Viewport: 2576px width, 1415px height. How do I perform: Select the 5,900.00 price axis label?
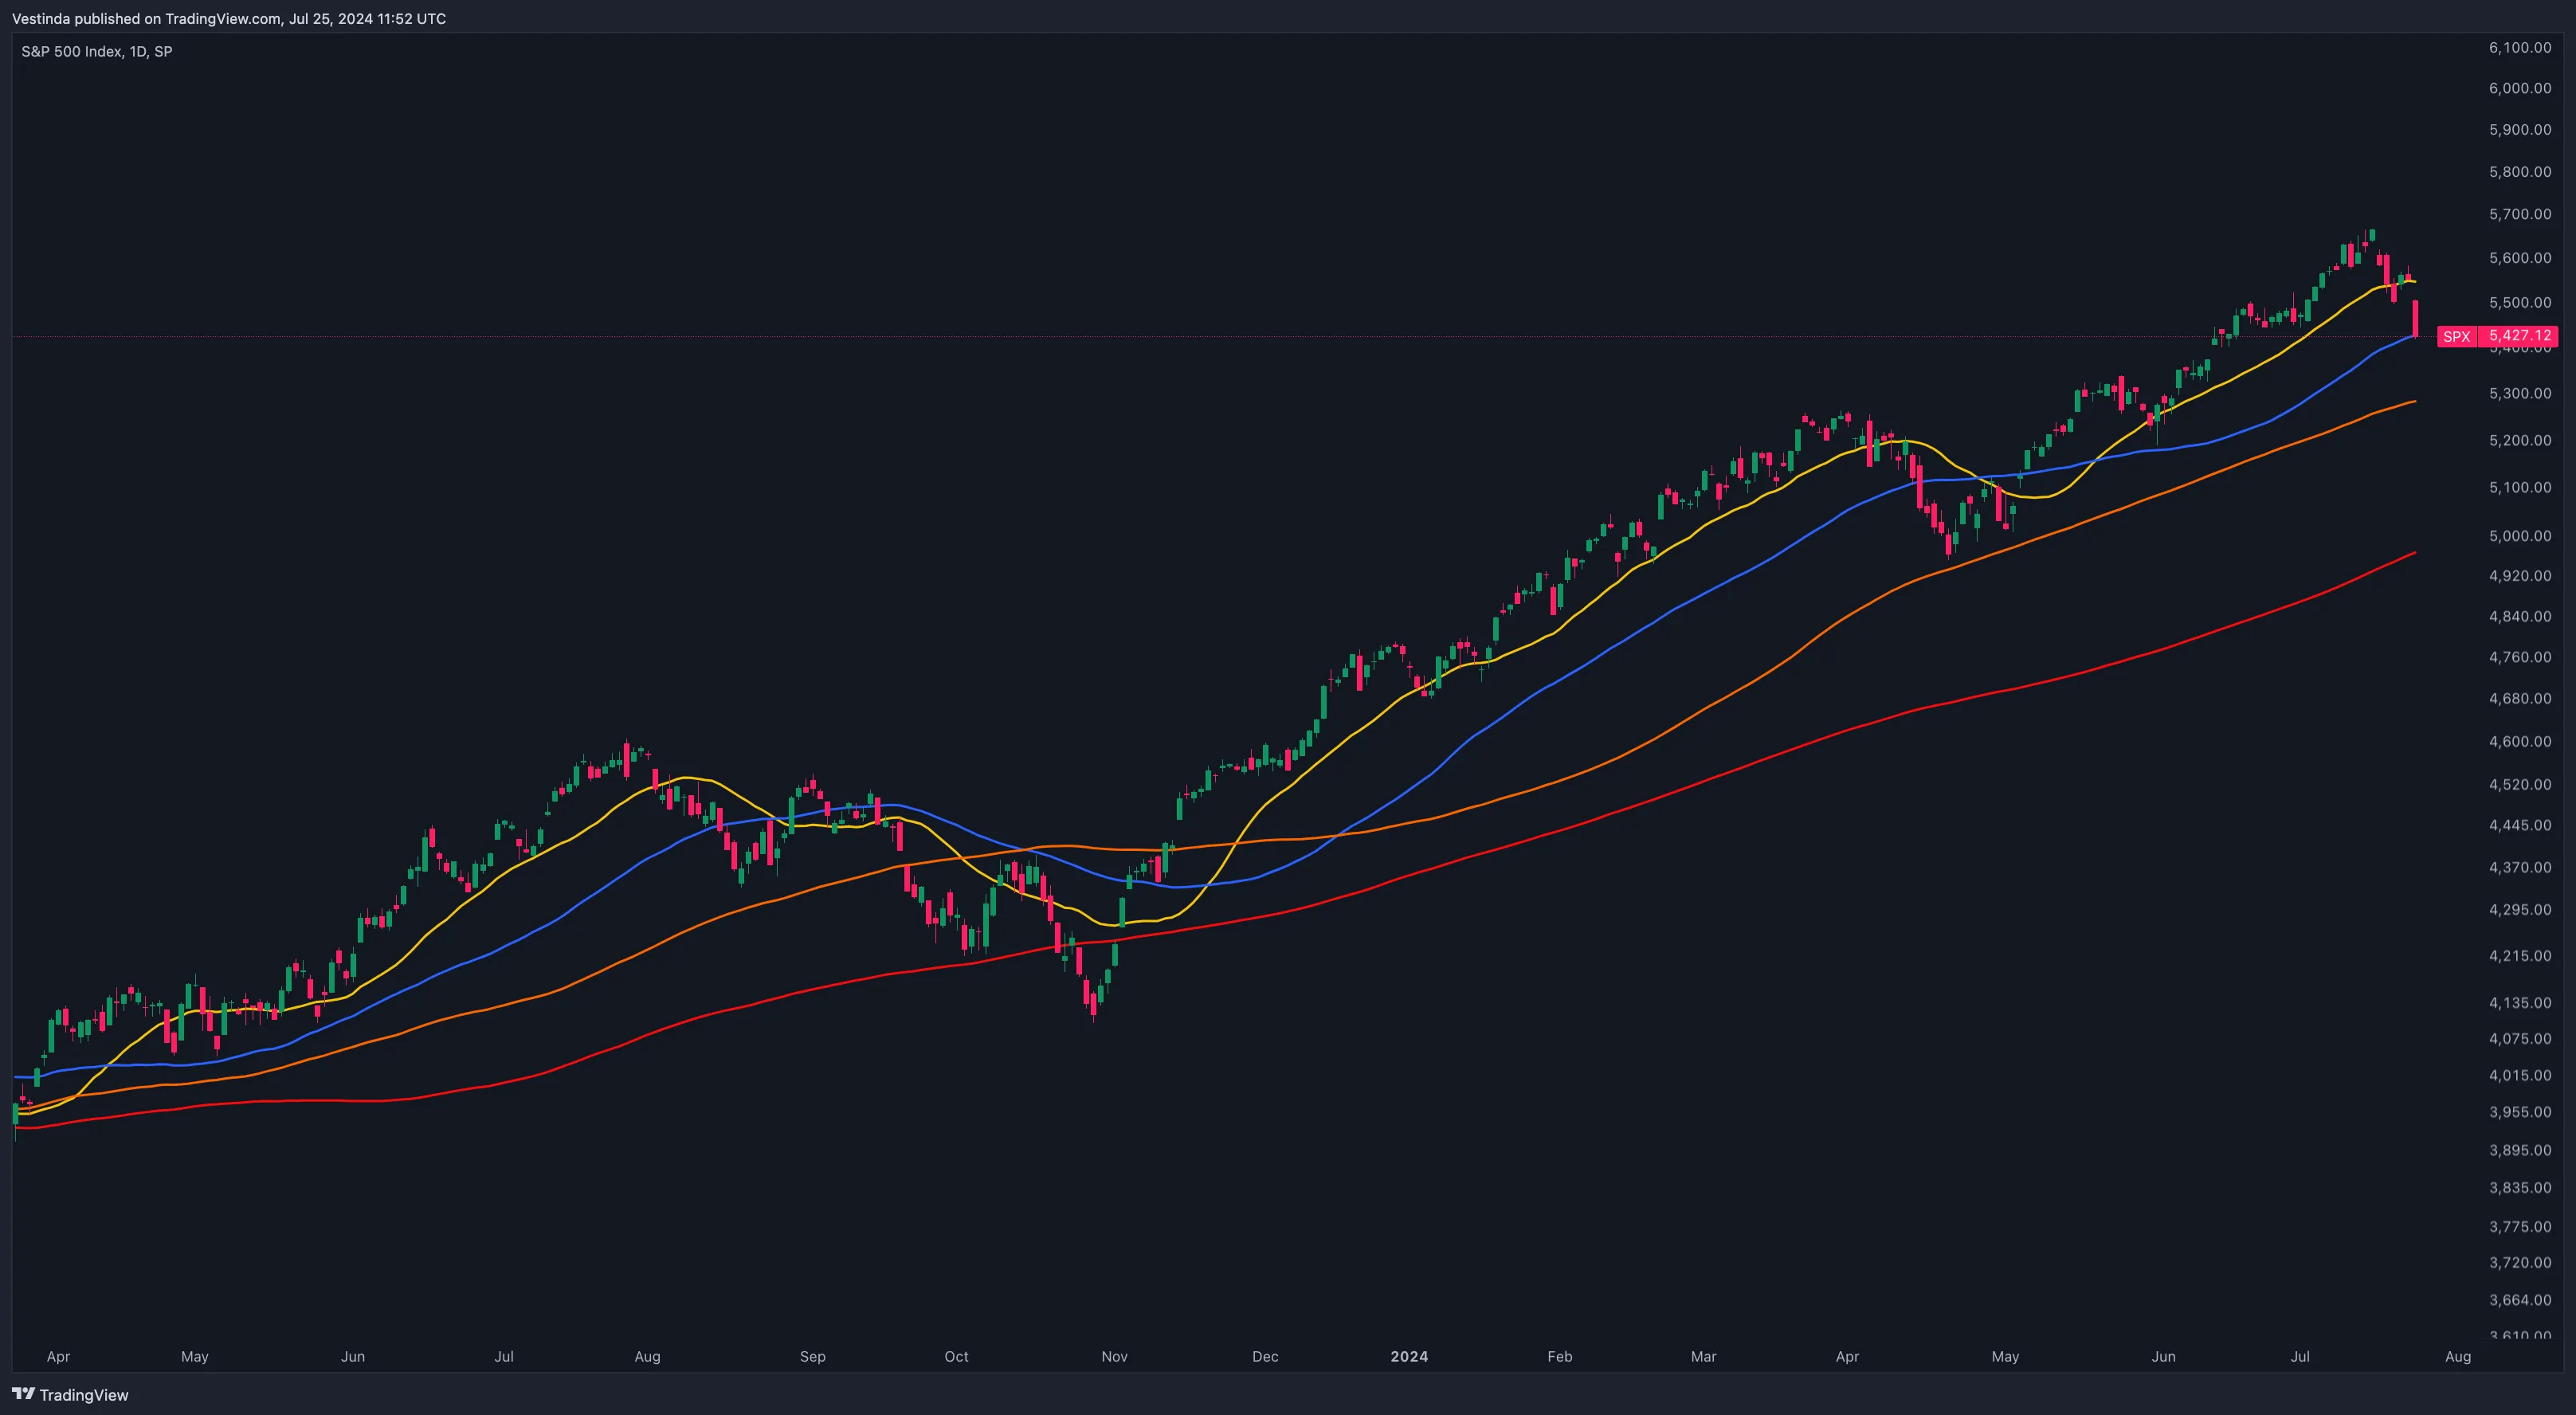pos(2520,130)
